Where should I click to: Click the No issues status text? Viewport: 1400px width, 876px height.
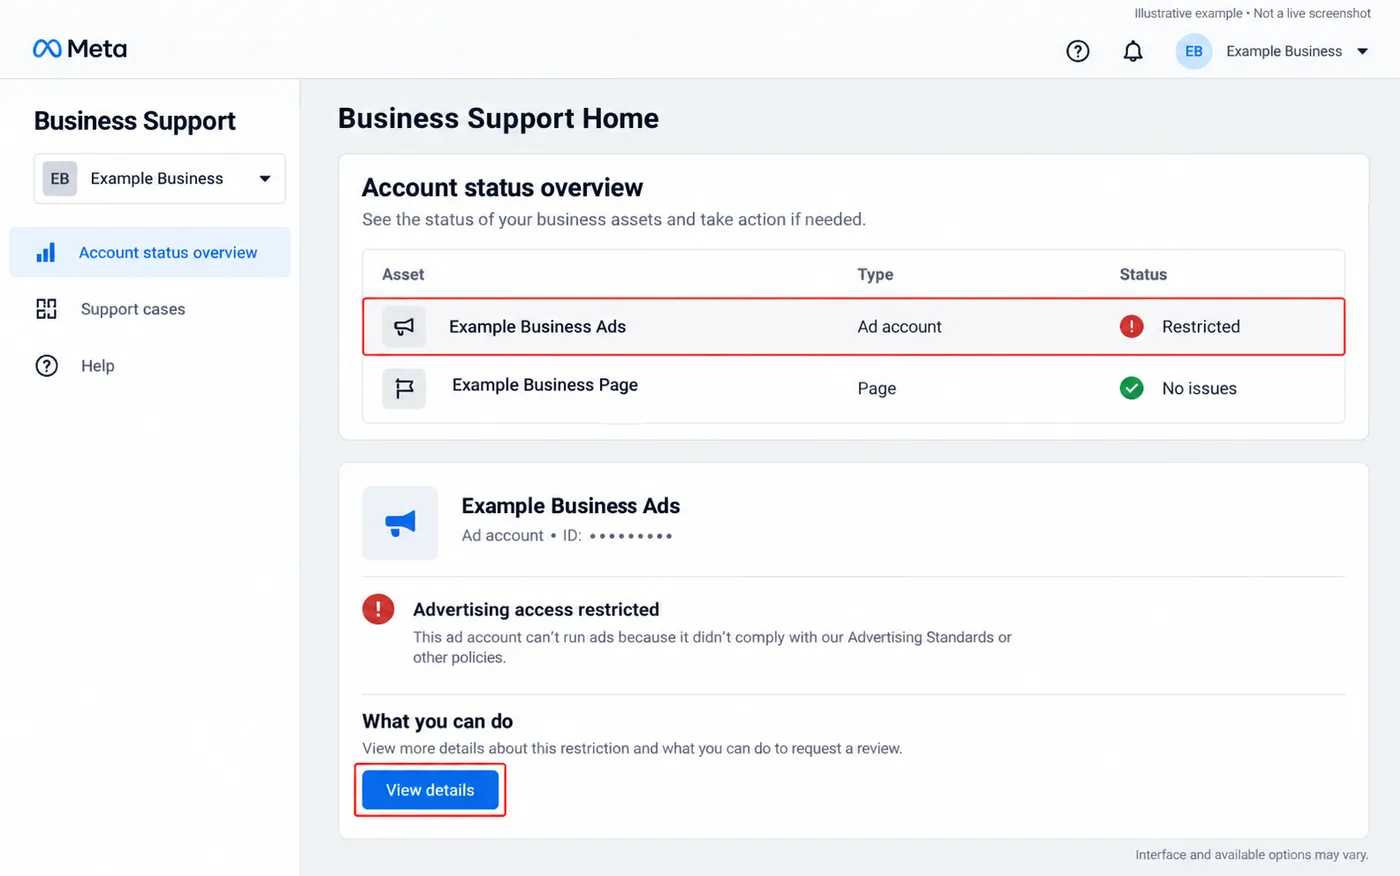click(x=1199, y=388)
